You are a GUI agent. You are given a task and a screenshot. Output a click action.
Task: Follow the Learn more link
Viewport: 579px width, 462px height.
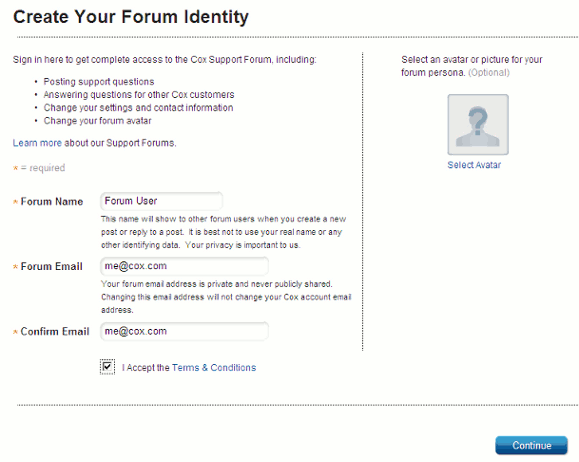click(x=37, y=143)
